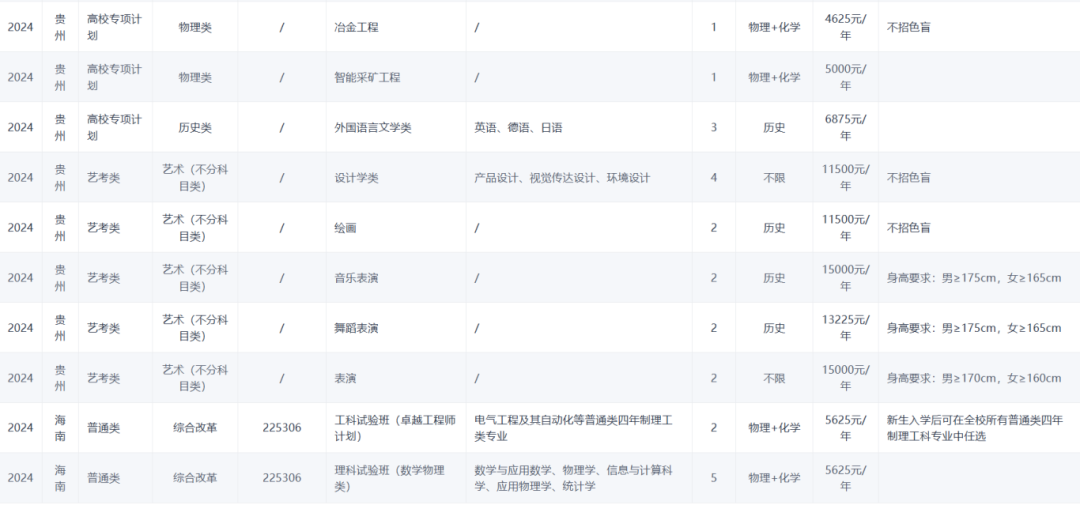Click the 13225元/年 tuition cell
1080x505 pixels.
pyautogui.click(x=845, y=329)
